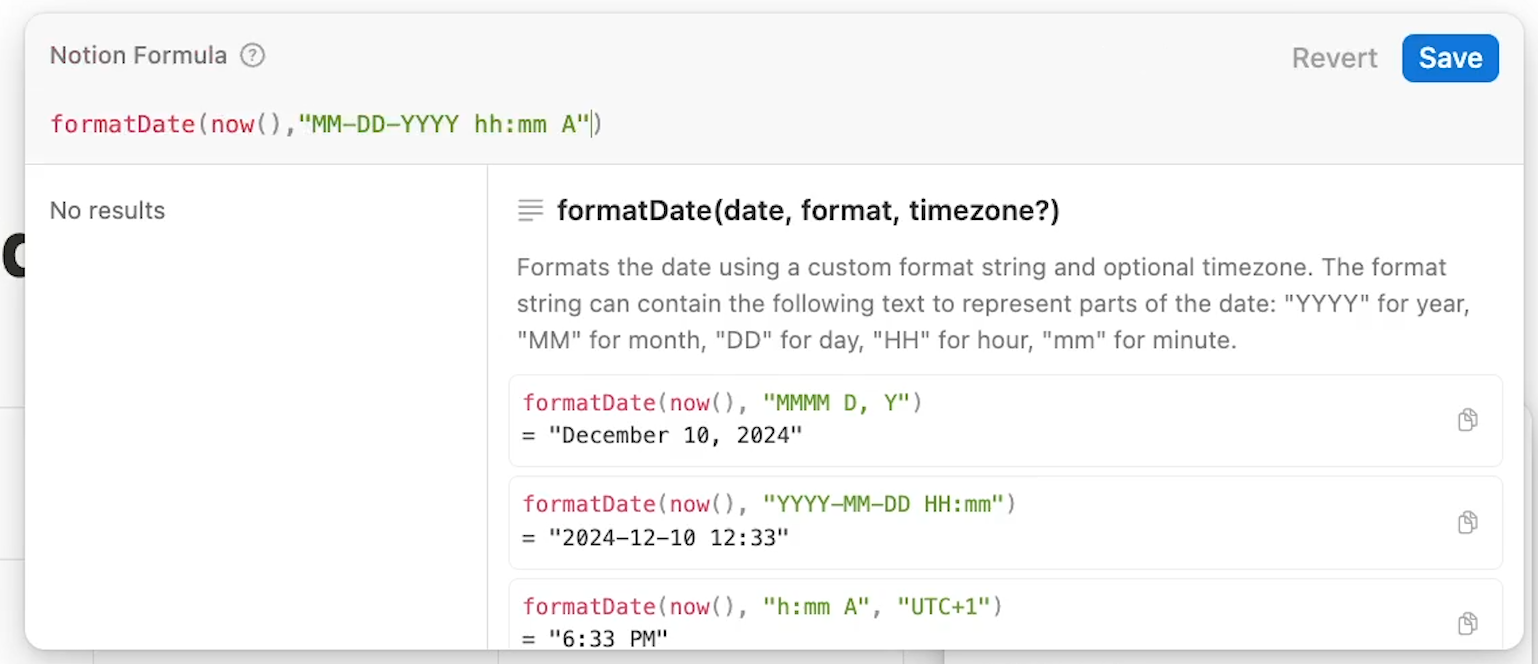Place cursor in the formula input field

click(774, 124)
